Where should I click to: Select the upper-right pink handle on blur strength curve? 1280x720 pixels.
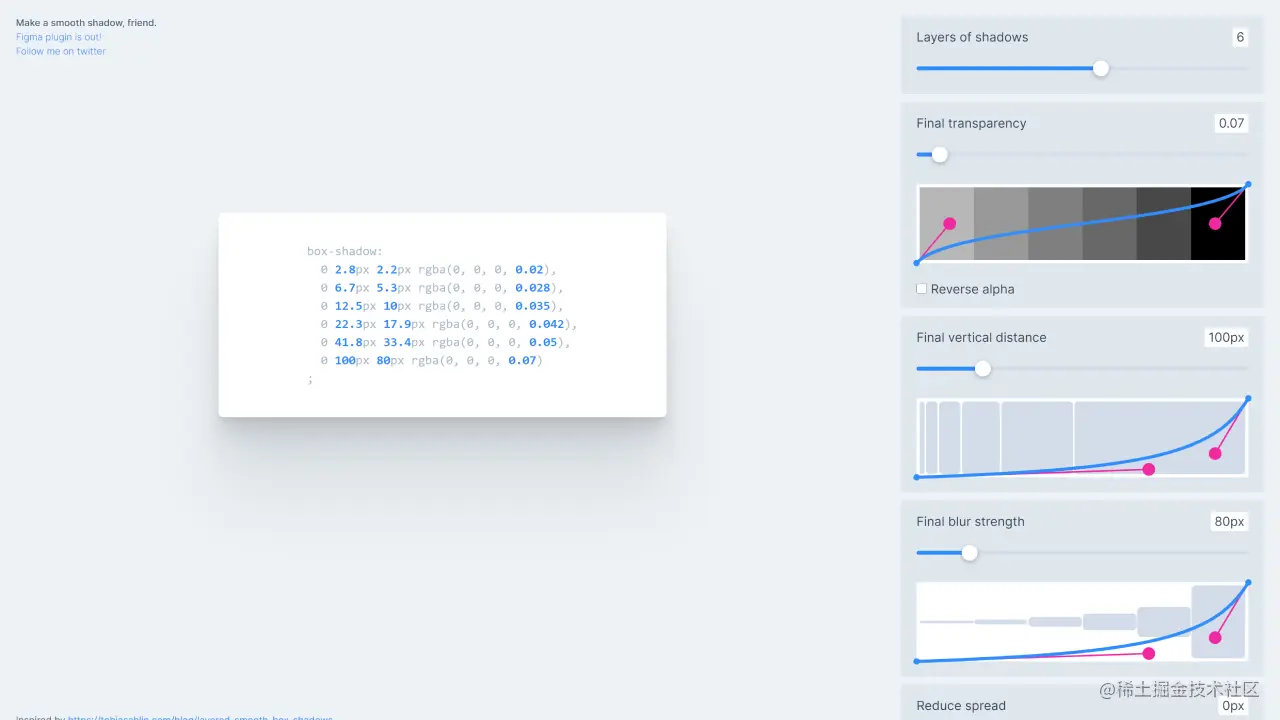coord(1215,637)
